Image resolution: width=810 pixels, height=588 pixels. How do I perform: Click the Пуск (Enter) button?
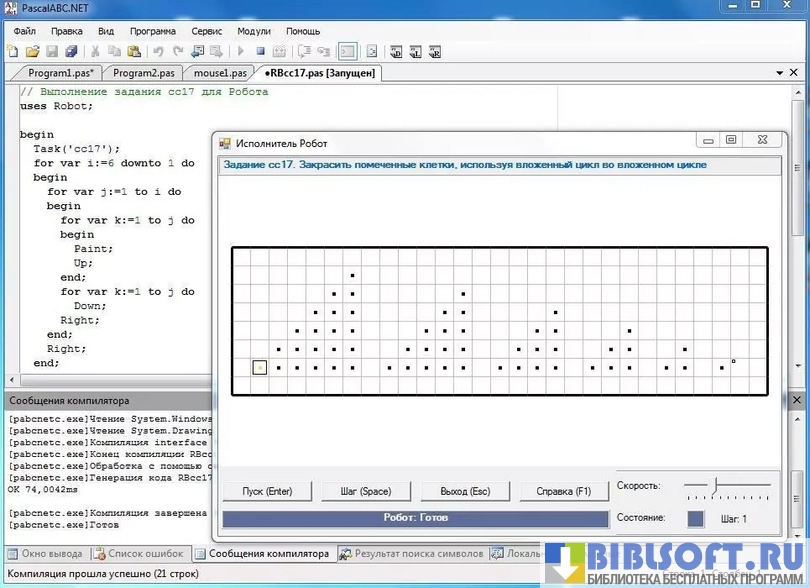(267, 491)
